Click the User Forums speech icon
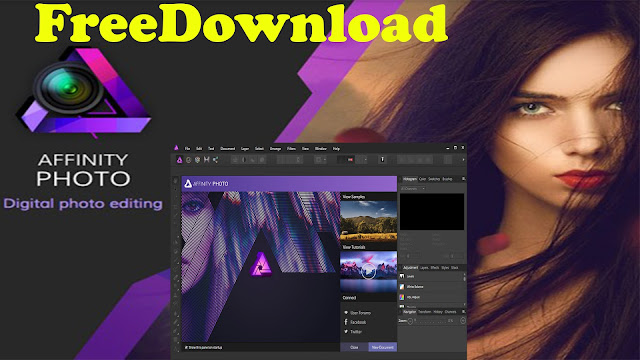 [346, 313]
